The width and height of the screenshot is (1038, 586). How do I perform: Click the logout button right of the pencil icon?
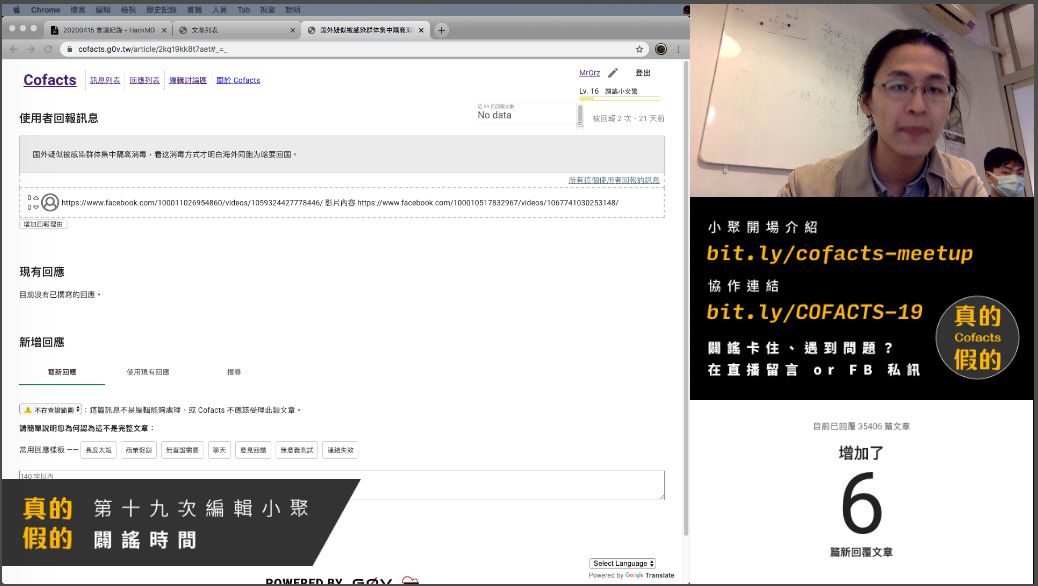pos(643,73)
